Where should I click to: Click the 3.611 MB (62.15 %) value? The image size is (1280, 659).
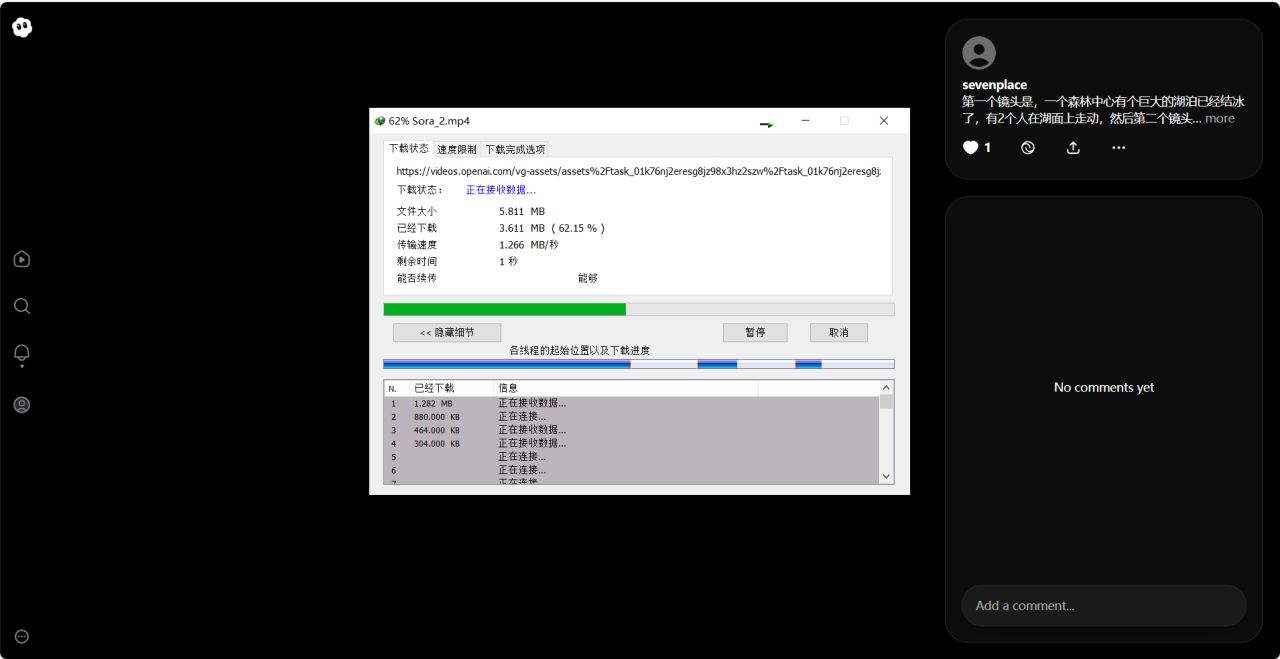pos(552,228)
